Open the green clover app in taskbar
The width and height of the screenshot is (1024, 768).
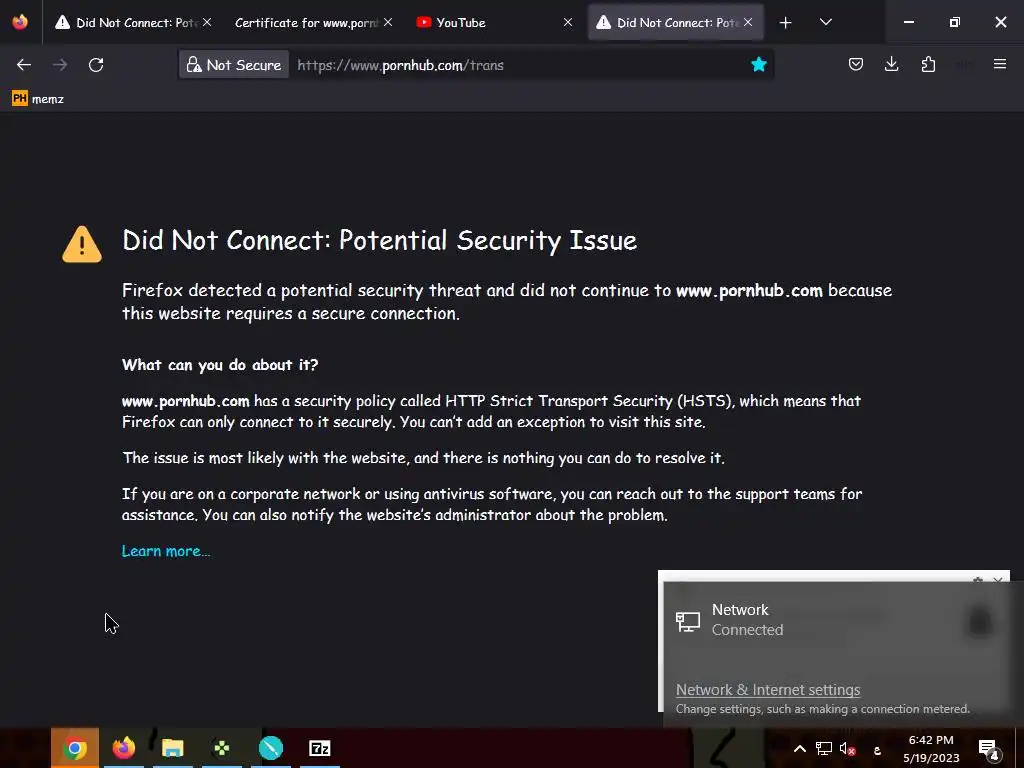(221, 748)
